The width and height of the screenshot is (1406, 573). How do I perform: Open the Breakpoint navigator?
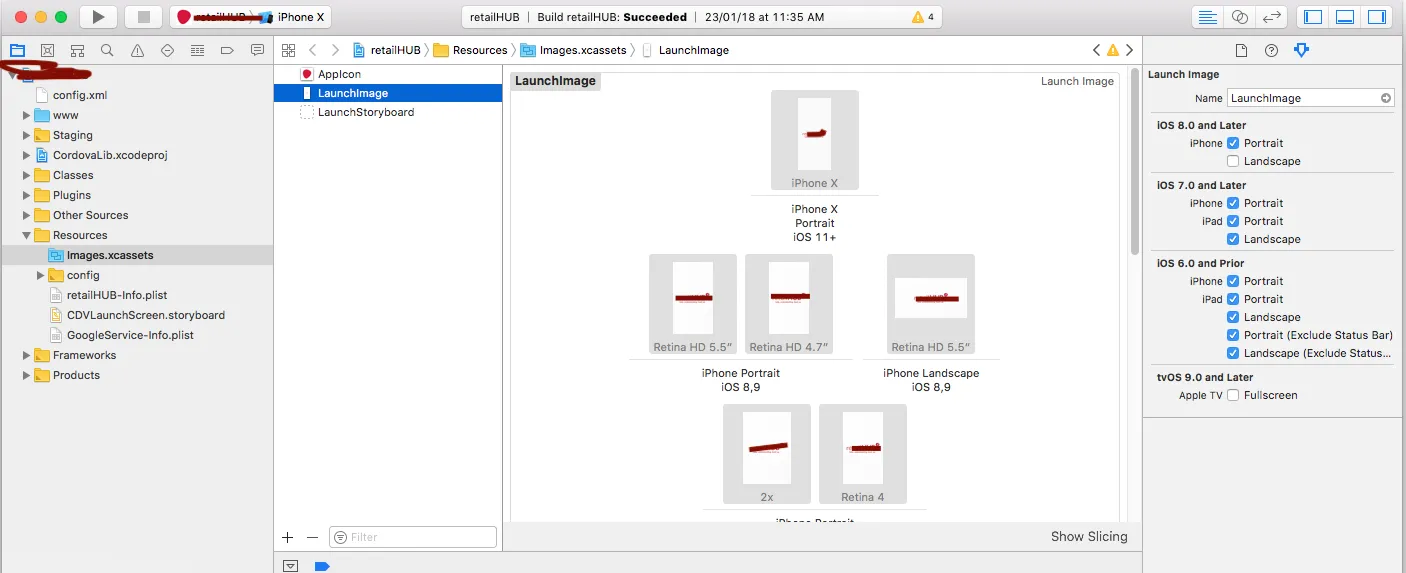pos(227,50)
